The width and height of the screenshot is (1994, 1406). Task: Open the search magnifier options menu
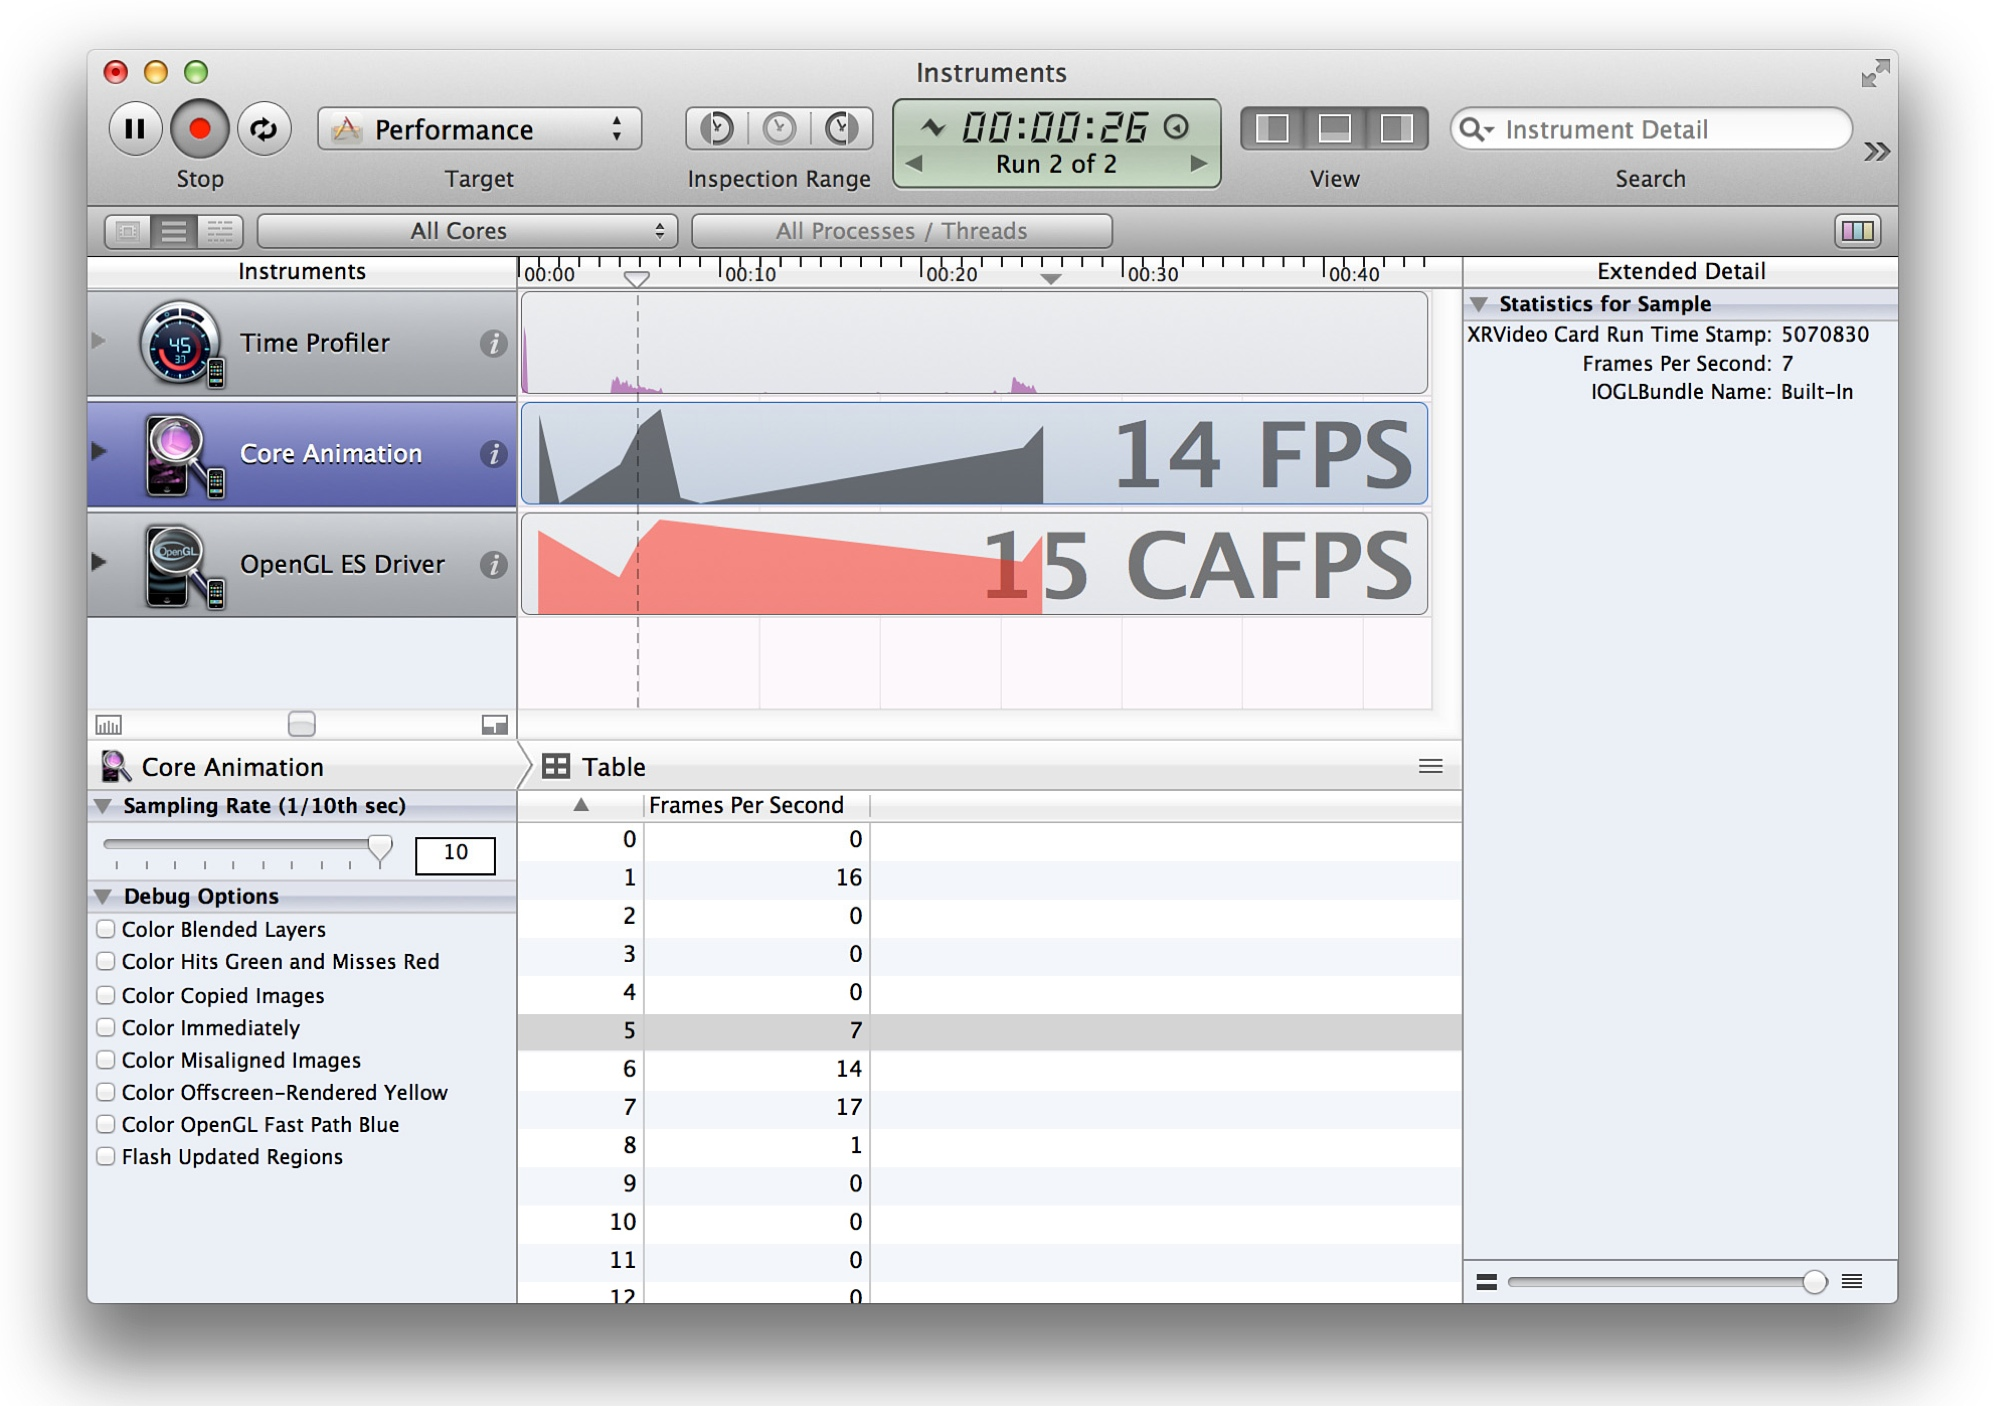[x=1475, y=129]
